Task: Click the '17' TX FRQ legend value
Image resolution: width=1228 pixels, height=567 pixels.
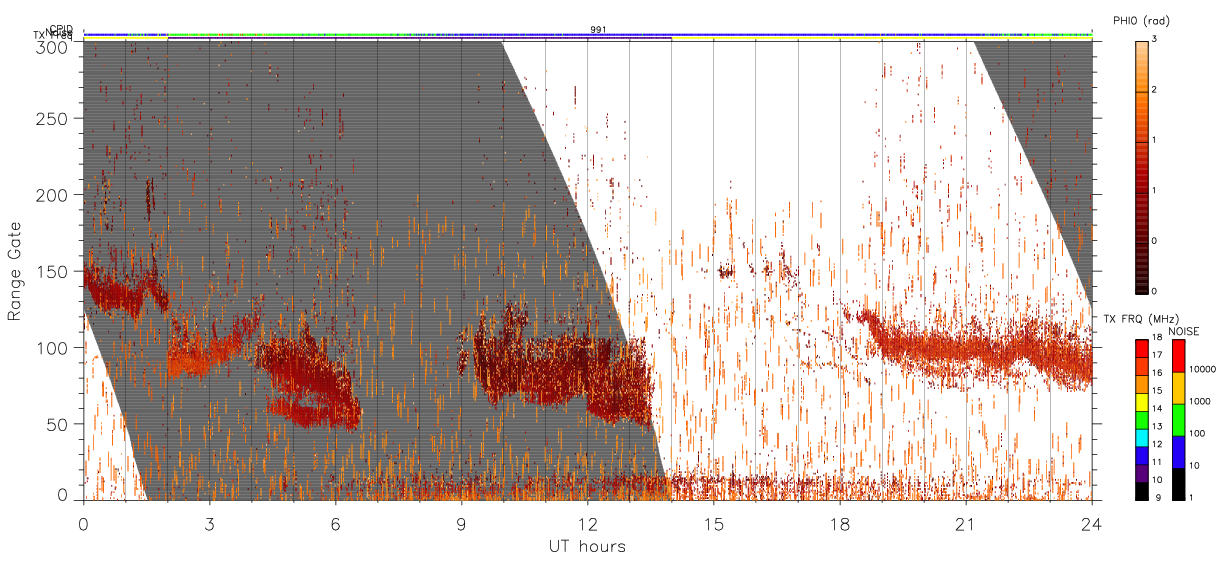Action: (x=1158, y=357)
